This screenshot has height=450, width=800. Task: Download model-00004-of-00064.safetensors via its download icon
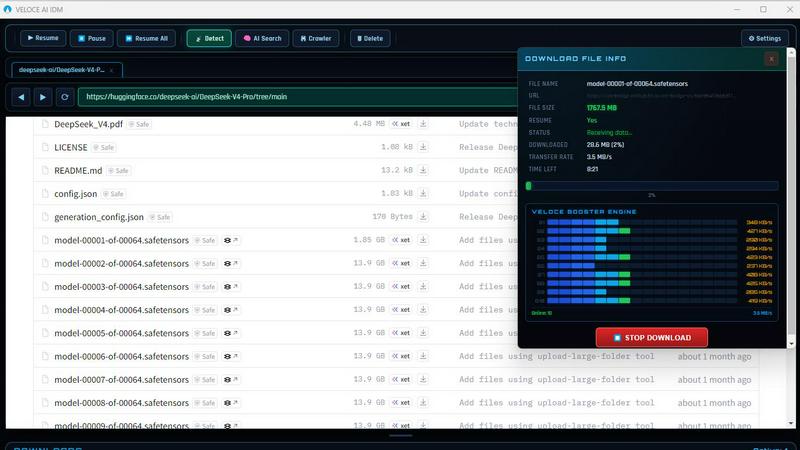423,310
